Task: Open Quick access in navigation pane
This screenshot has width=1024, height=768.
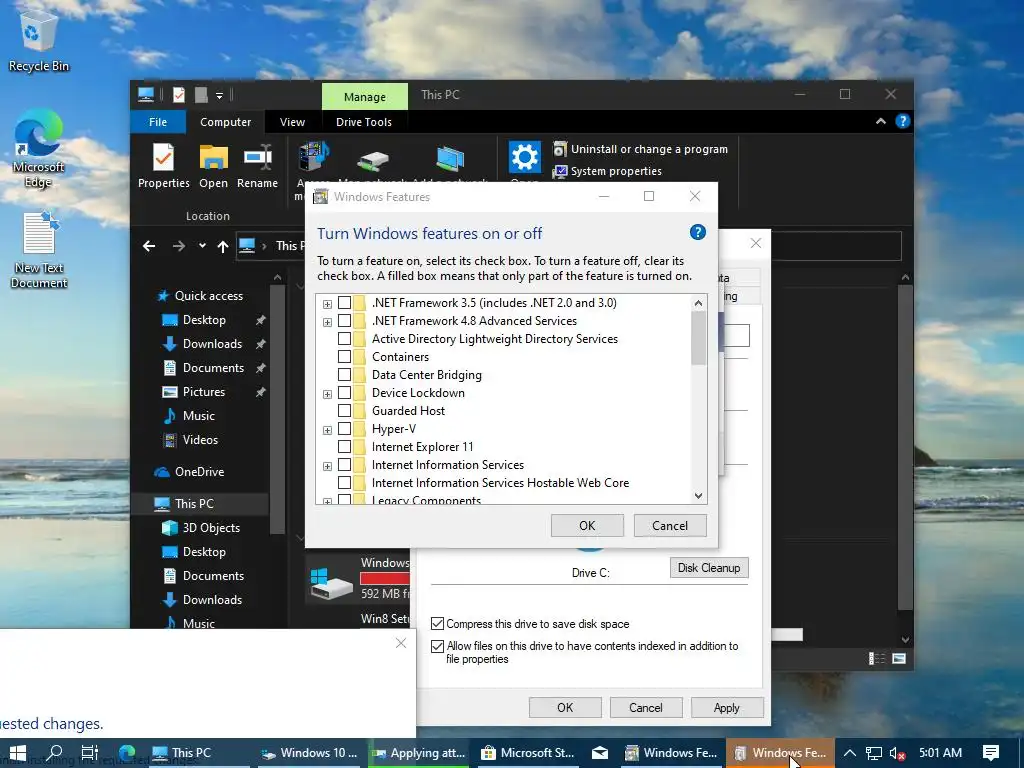Action: click(200, 296)
